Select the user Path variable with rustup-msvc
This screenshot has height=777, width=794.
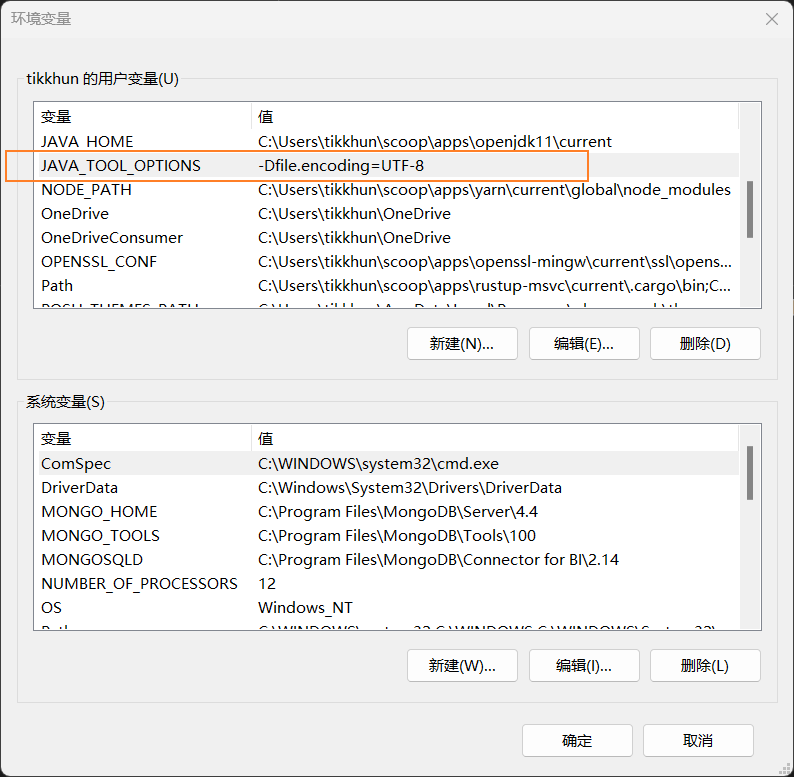pyautogui.click(x=388, y=286)
